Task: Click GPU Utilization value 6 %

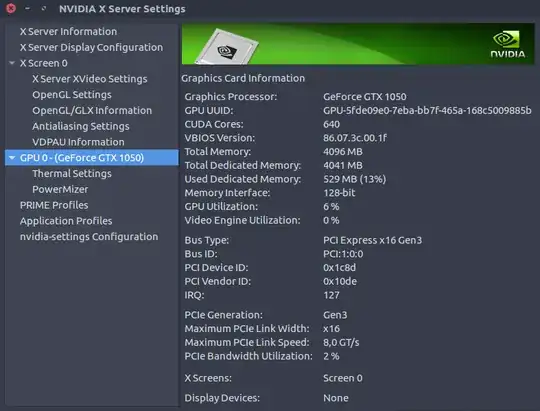Action: 331,207
